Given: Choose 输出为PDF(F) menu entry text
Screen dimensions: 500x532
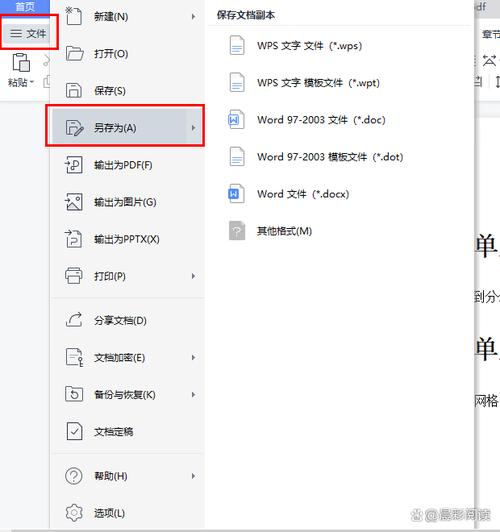Looking at the screenshot, I should pos(123,165).
